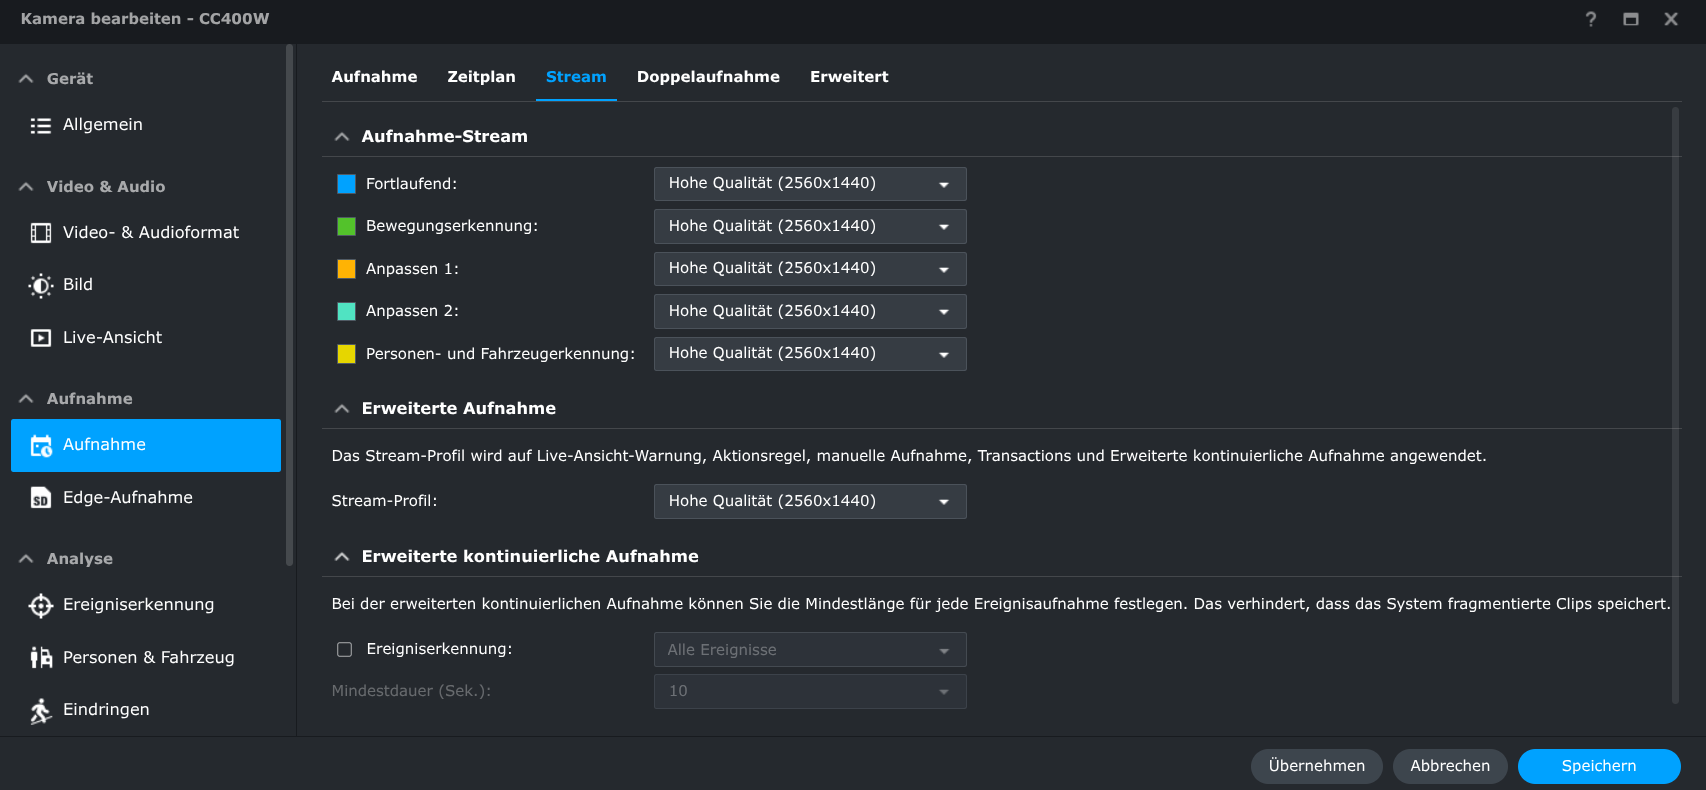Collapse the Video & Audio sidebar group
This screenshot has width=1706, height=790.
[x=26, y=187]
